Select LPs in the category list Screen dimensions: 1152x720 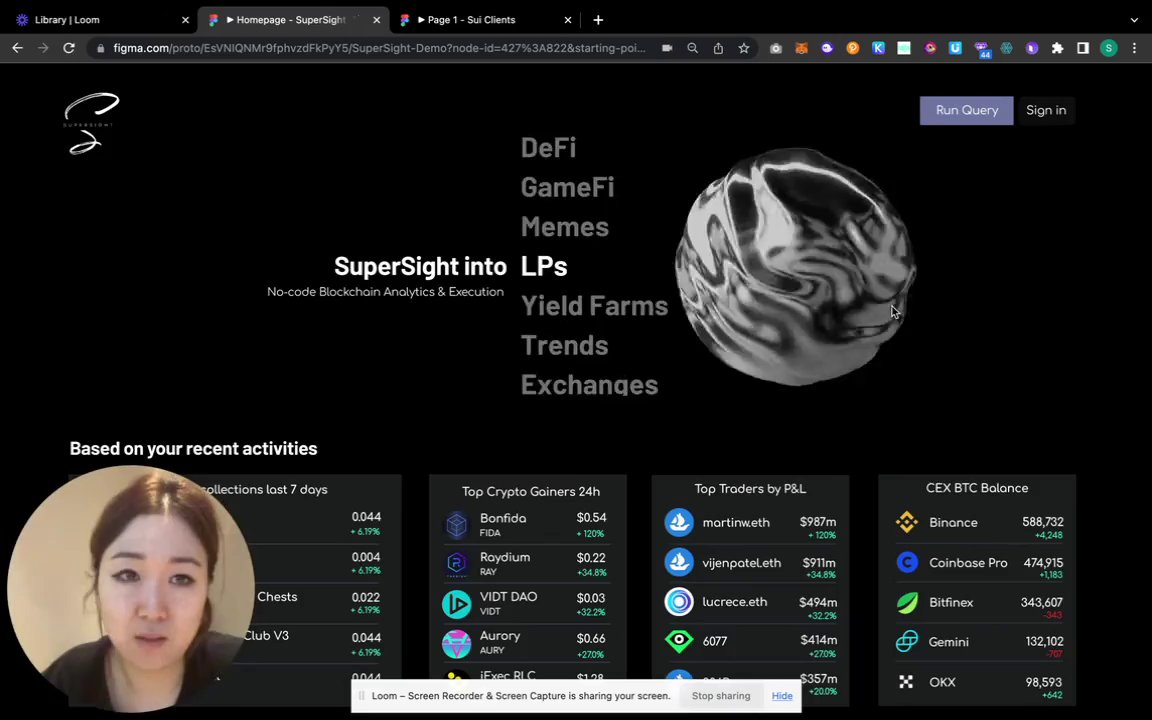click(544, 266)
